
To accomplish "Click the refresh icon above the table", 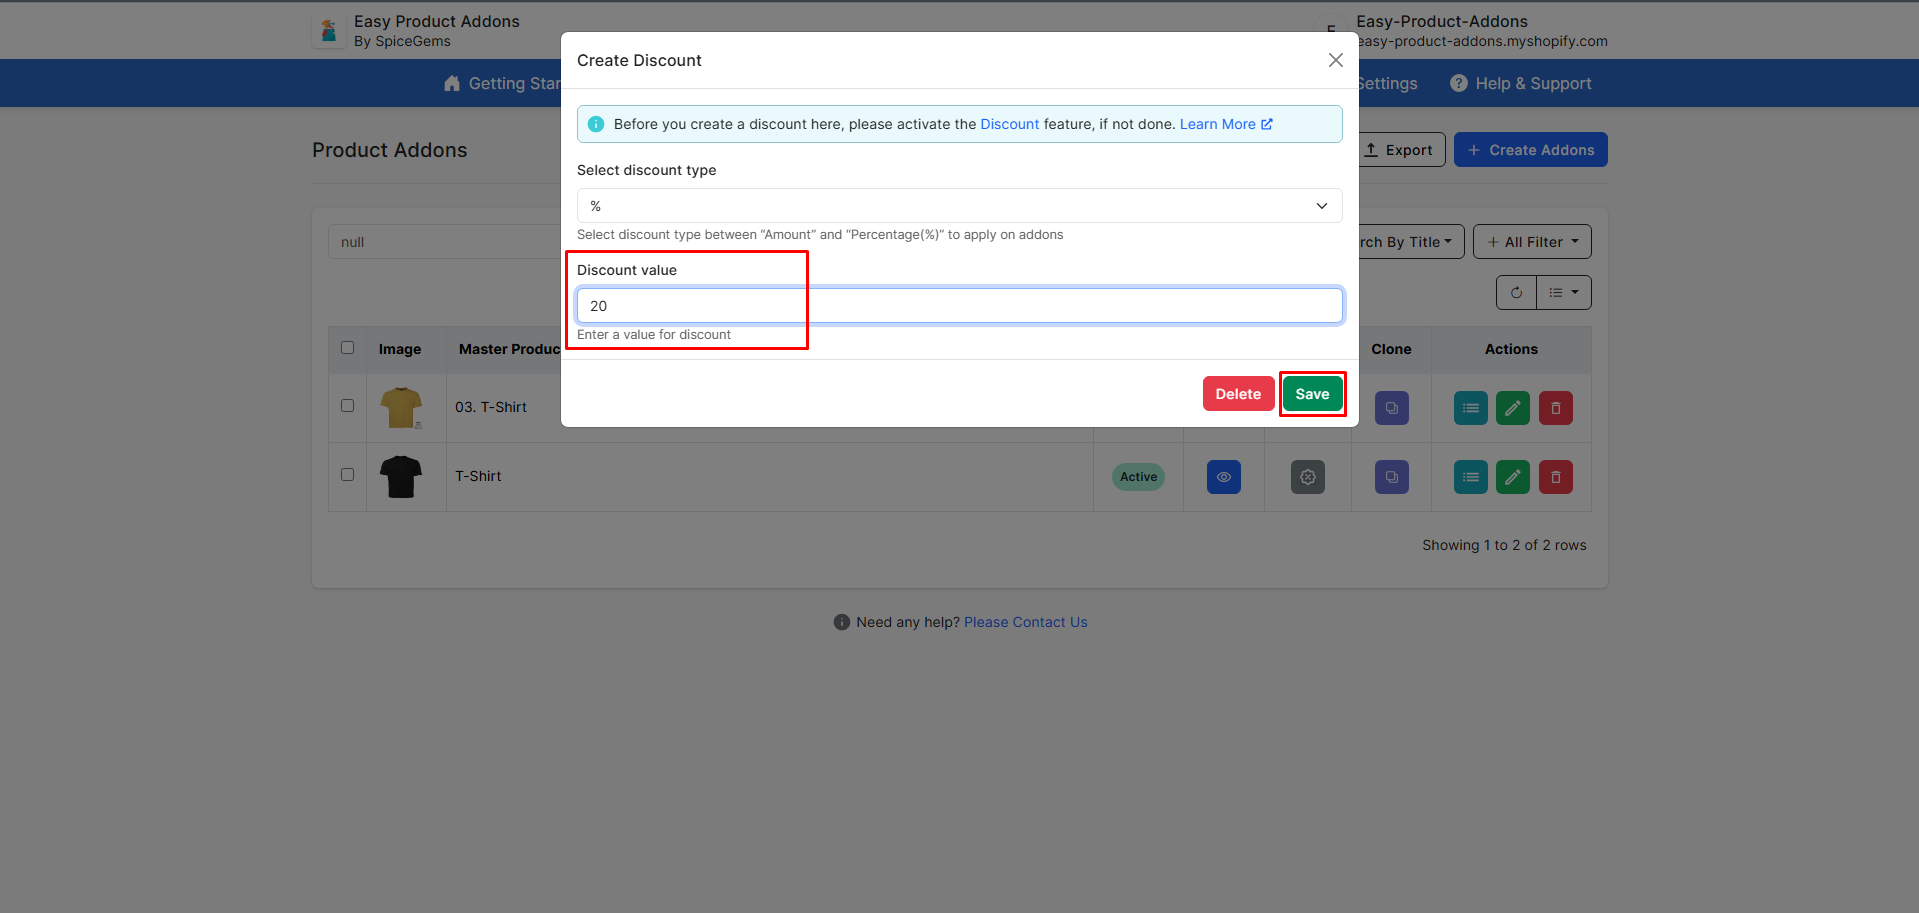I will (1516, 293).
